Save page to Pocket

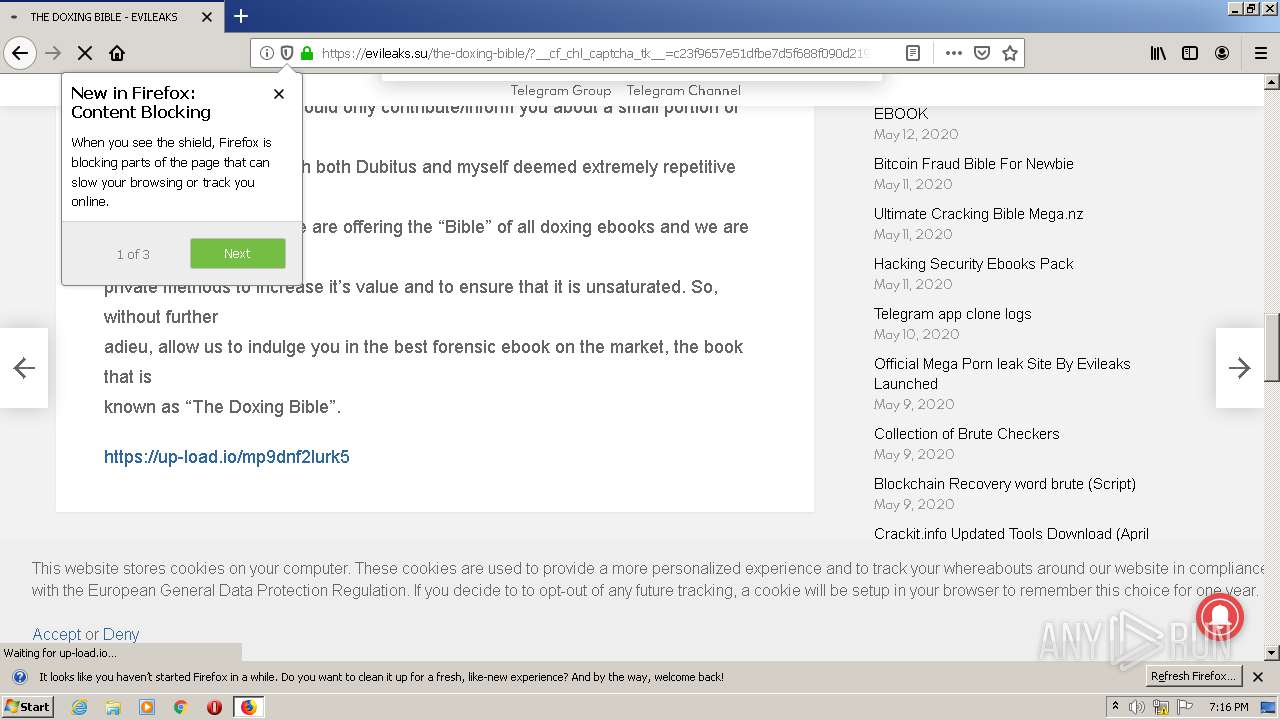(x=982, y=53)
